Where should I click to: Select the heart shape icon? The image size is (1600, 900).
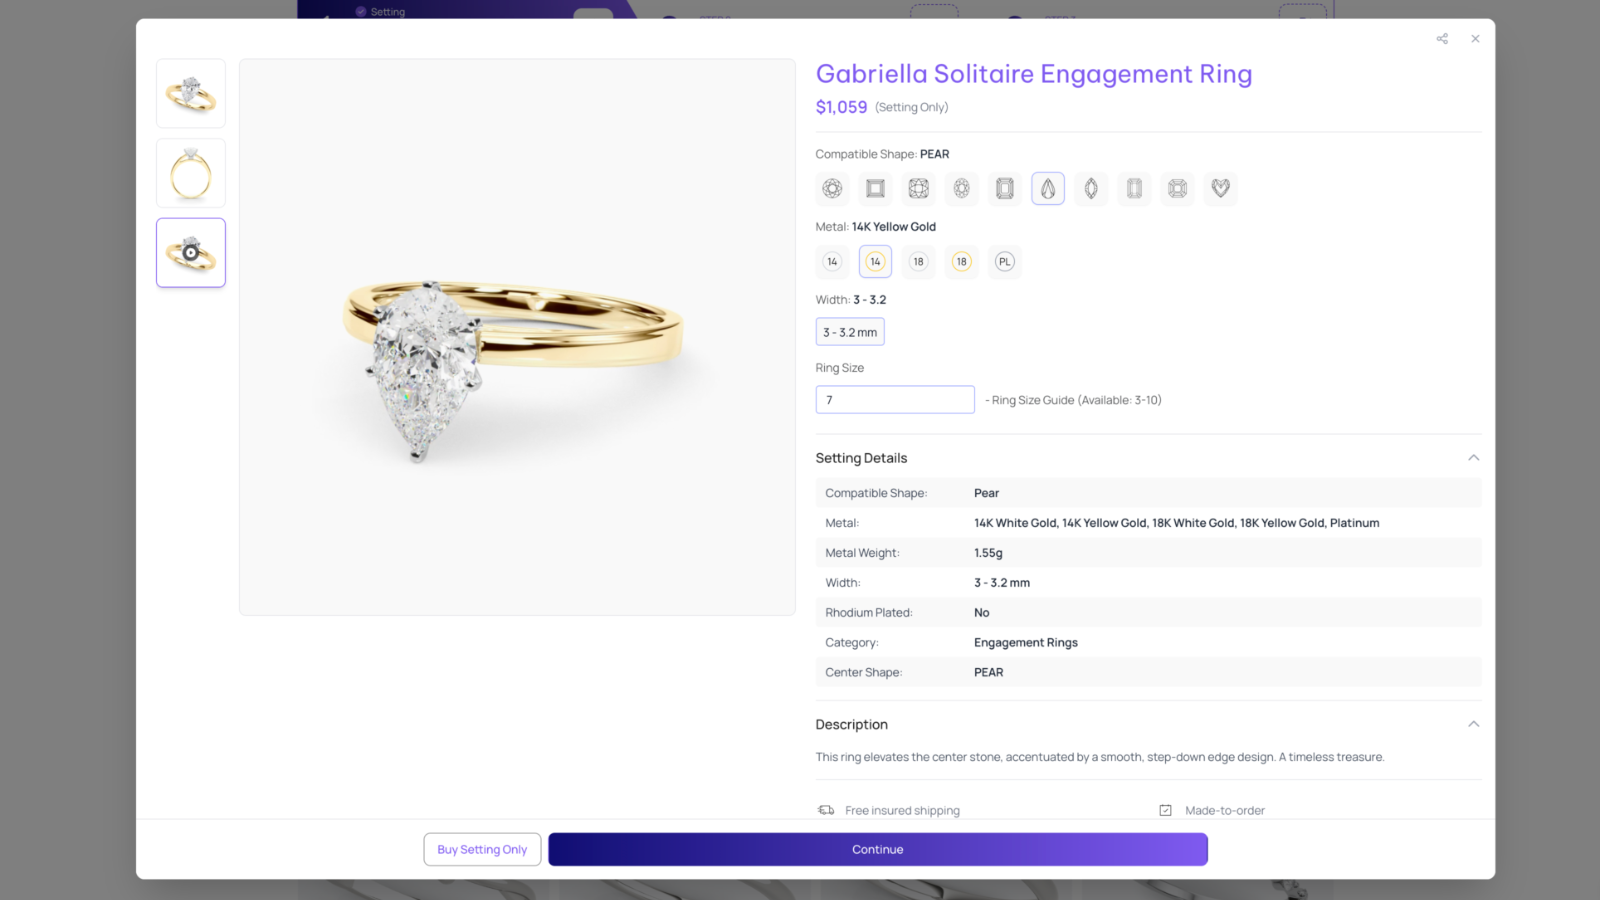(x=1220, y=188)
